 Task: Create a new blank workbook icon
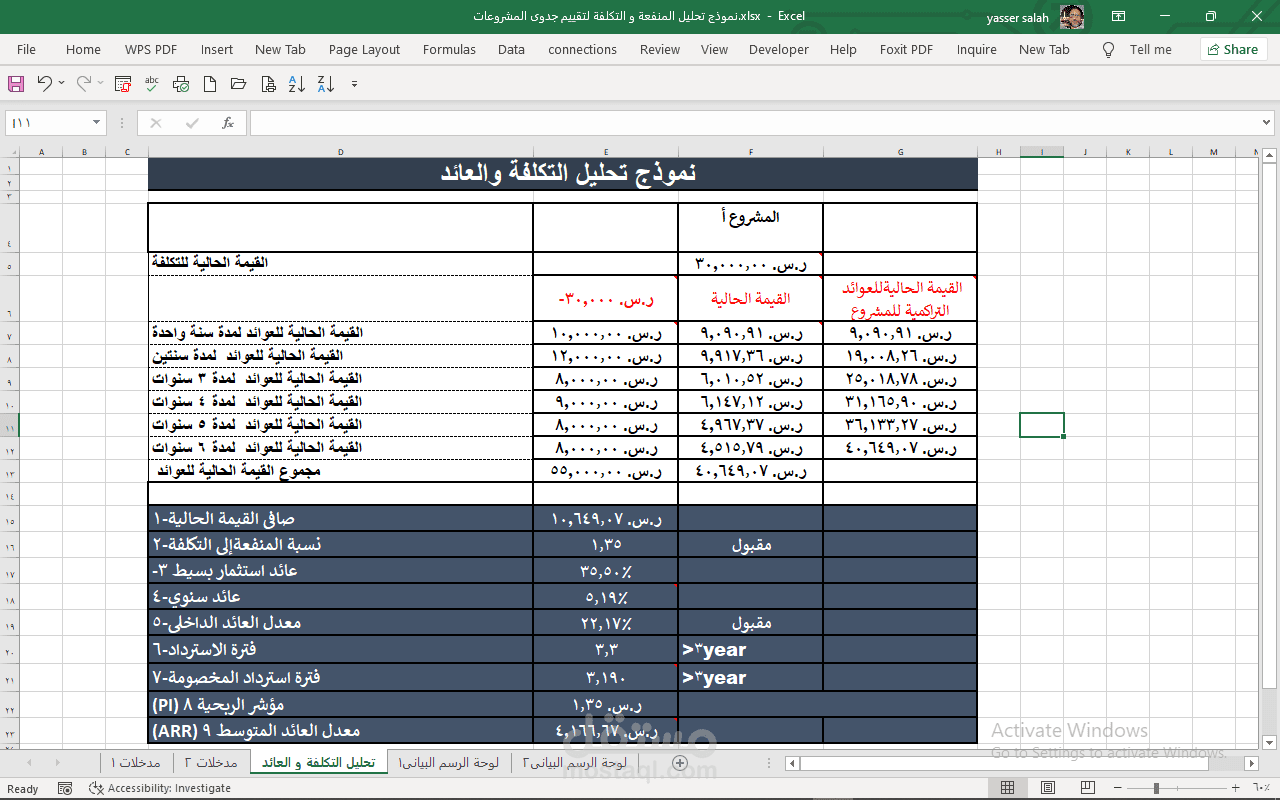(x=210, y=84)
